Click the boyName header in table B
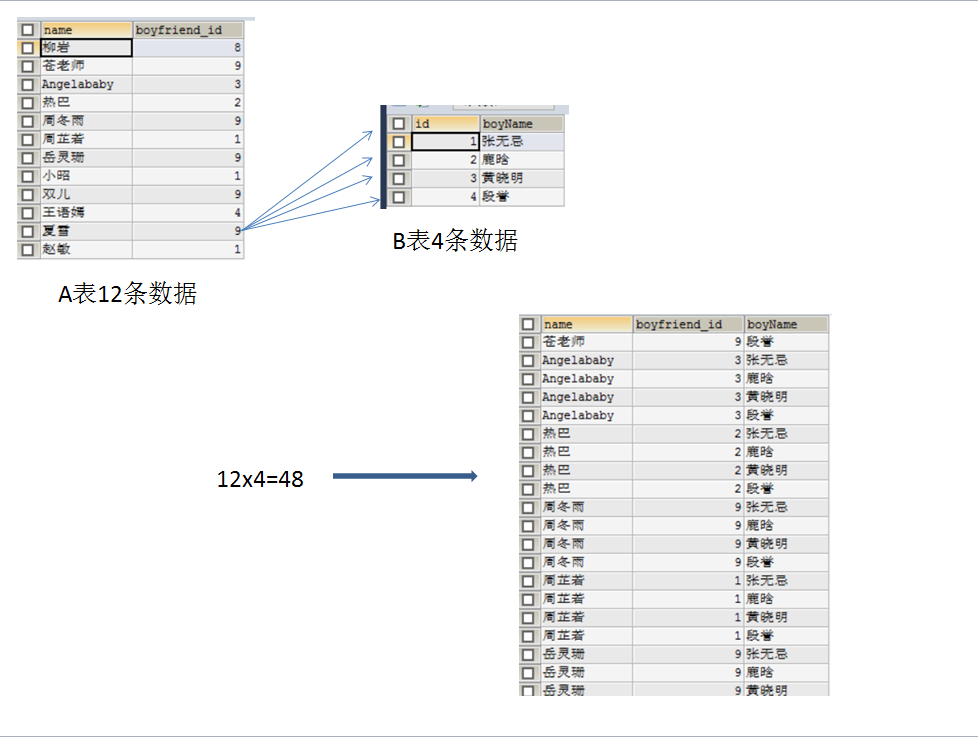Screen dimensions: 978x737 (522, 123)
